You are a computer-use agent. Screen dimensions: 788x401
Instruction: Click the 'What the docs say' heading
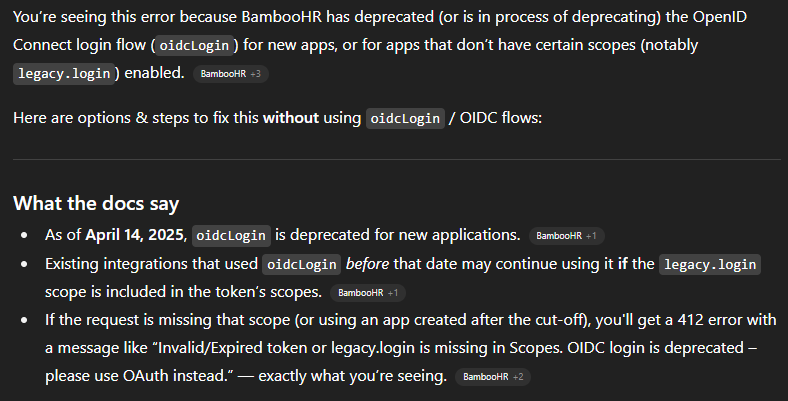click(x=96, y=203)
